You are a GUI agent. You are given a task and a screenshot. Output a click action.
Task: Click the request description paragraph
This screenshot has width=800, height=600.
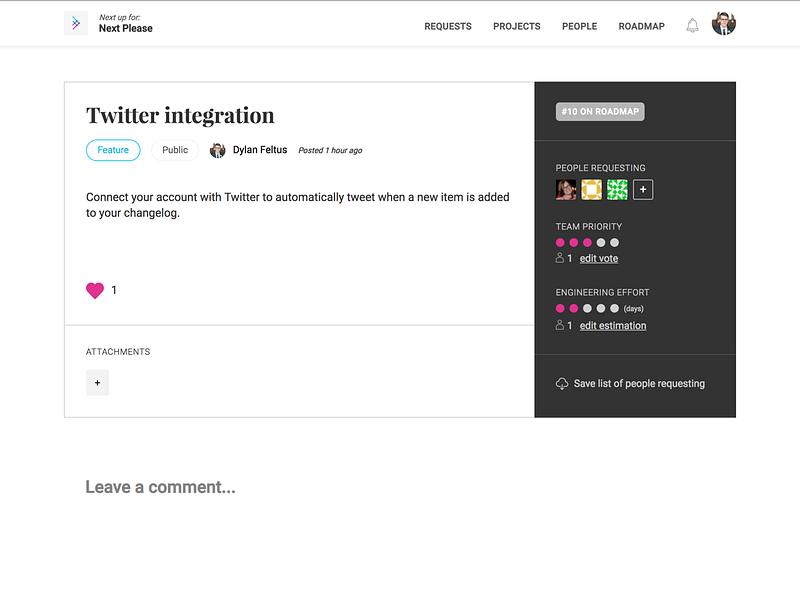[x=297, y=205]
